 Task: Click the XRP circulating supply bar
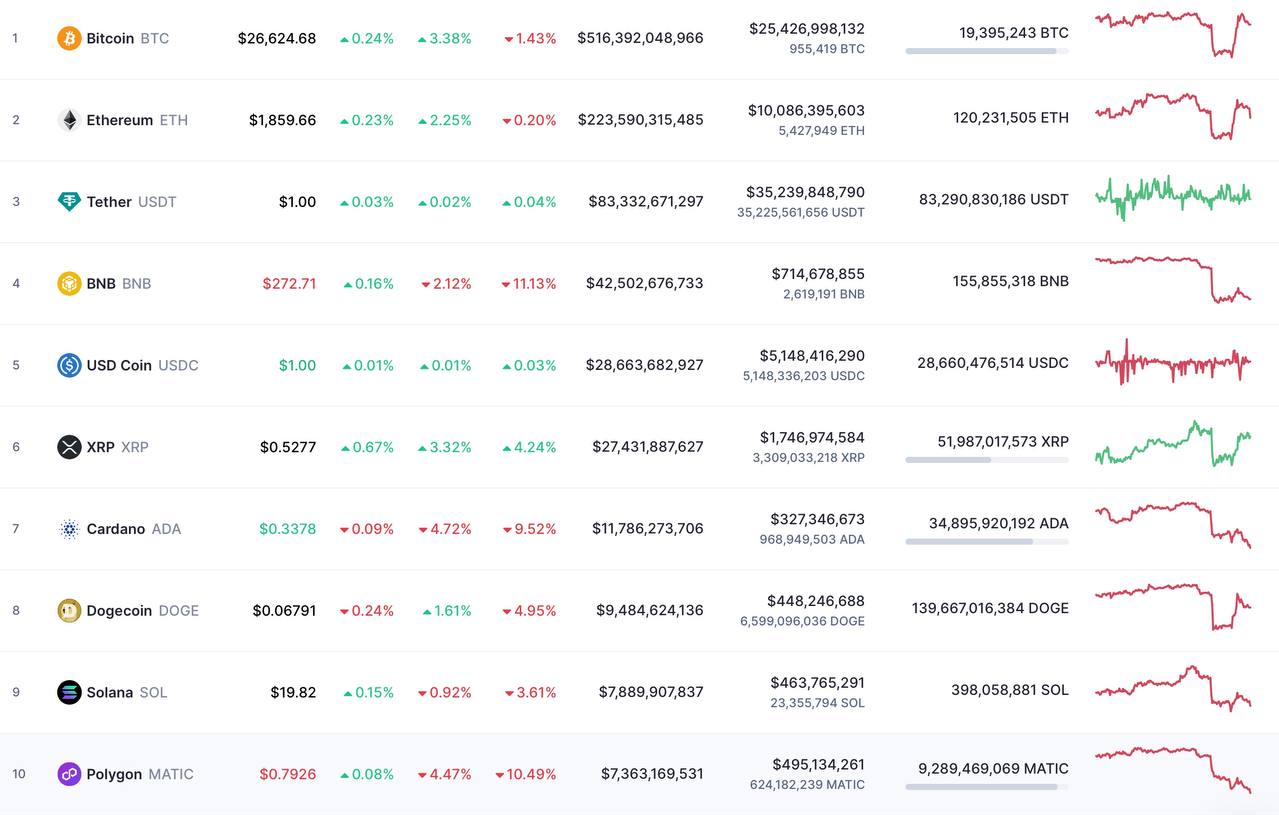986,460
